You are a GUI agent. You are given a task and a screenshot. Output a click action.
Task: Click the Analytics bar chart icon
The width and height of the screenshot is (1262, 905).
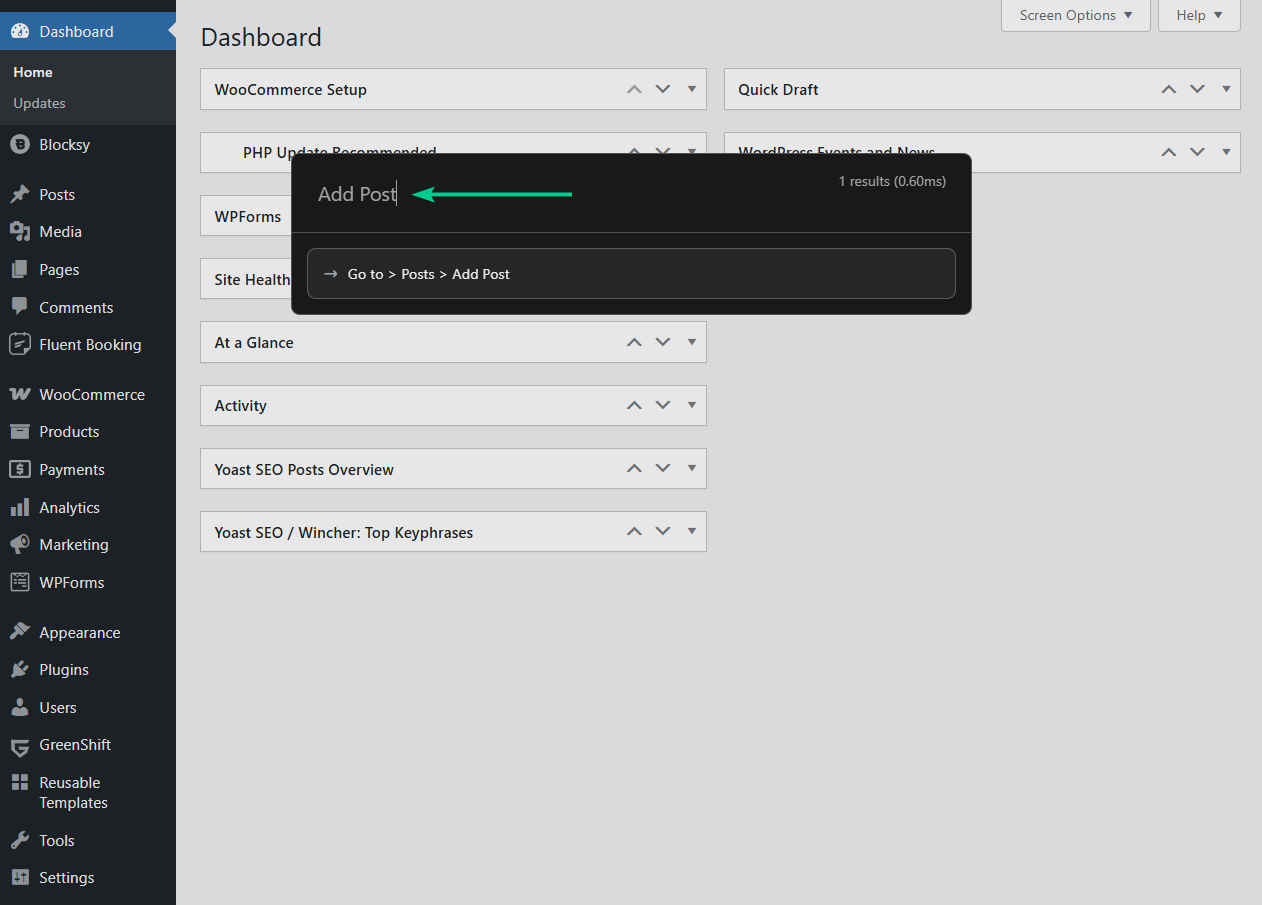tap(19, 508)
